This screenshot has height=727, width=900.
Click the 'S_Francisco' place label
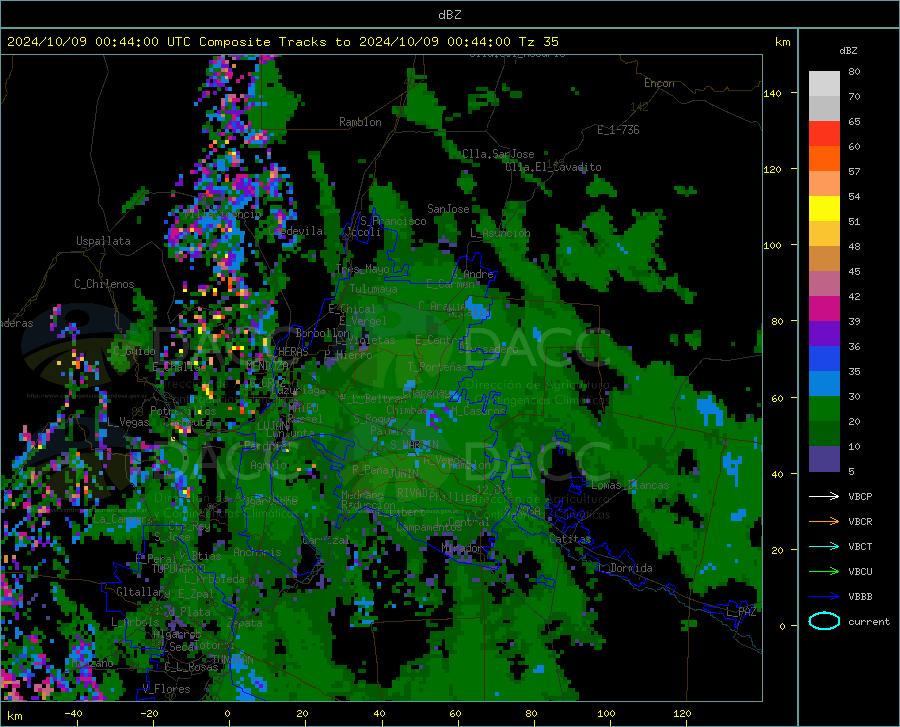[x=393, y=221]
